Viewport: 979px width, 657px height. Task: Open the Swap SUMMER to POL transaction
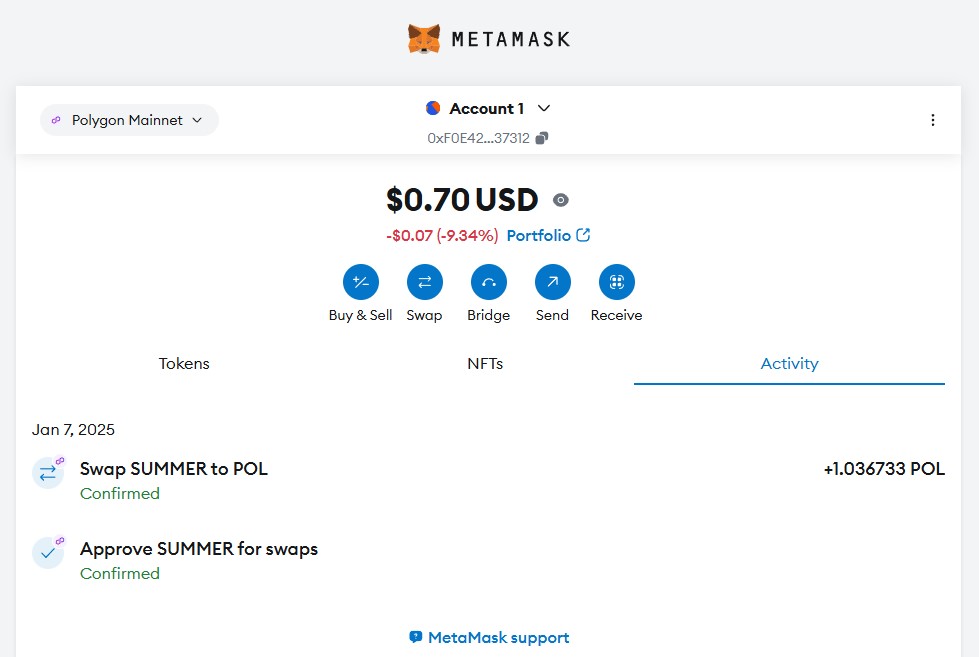174,468
